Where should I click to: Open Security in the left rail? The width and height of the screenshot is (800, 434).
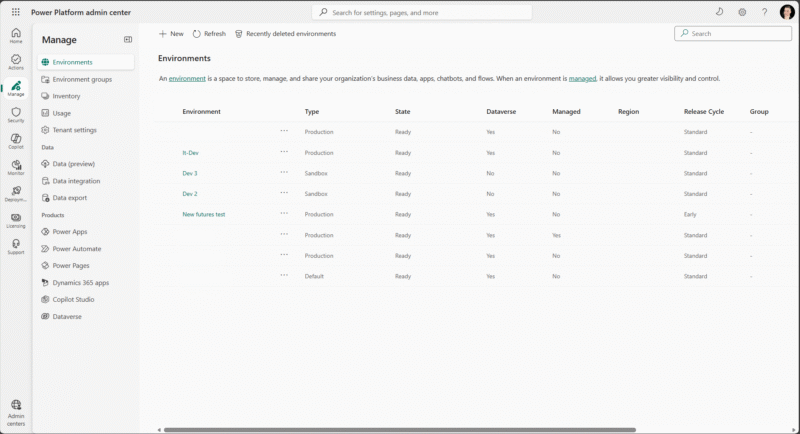[x=16, y=115]
